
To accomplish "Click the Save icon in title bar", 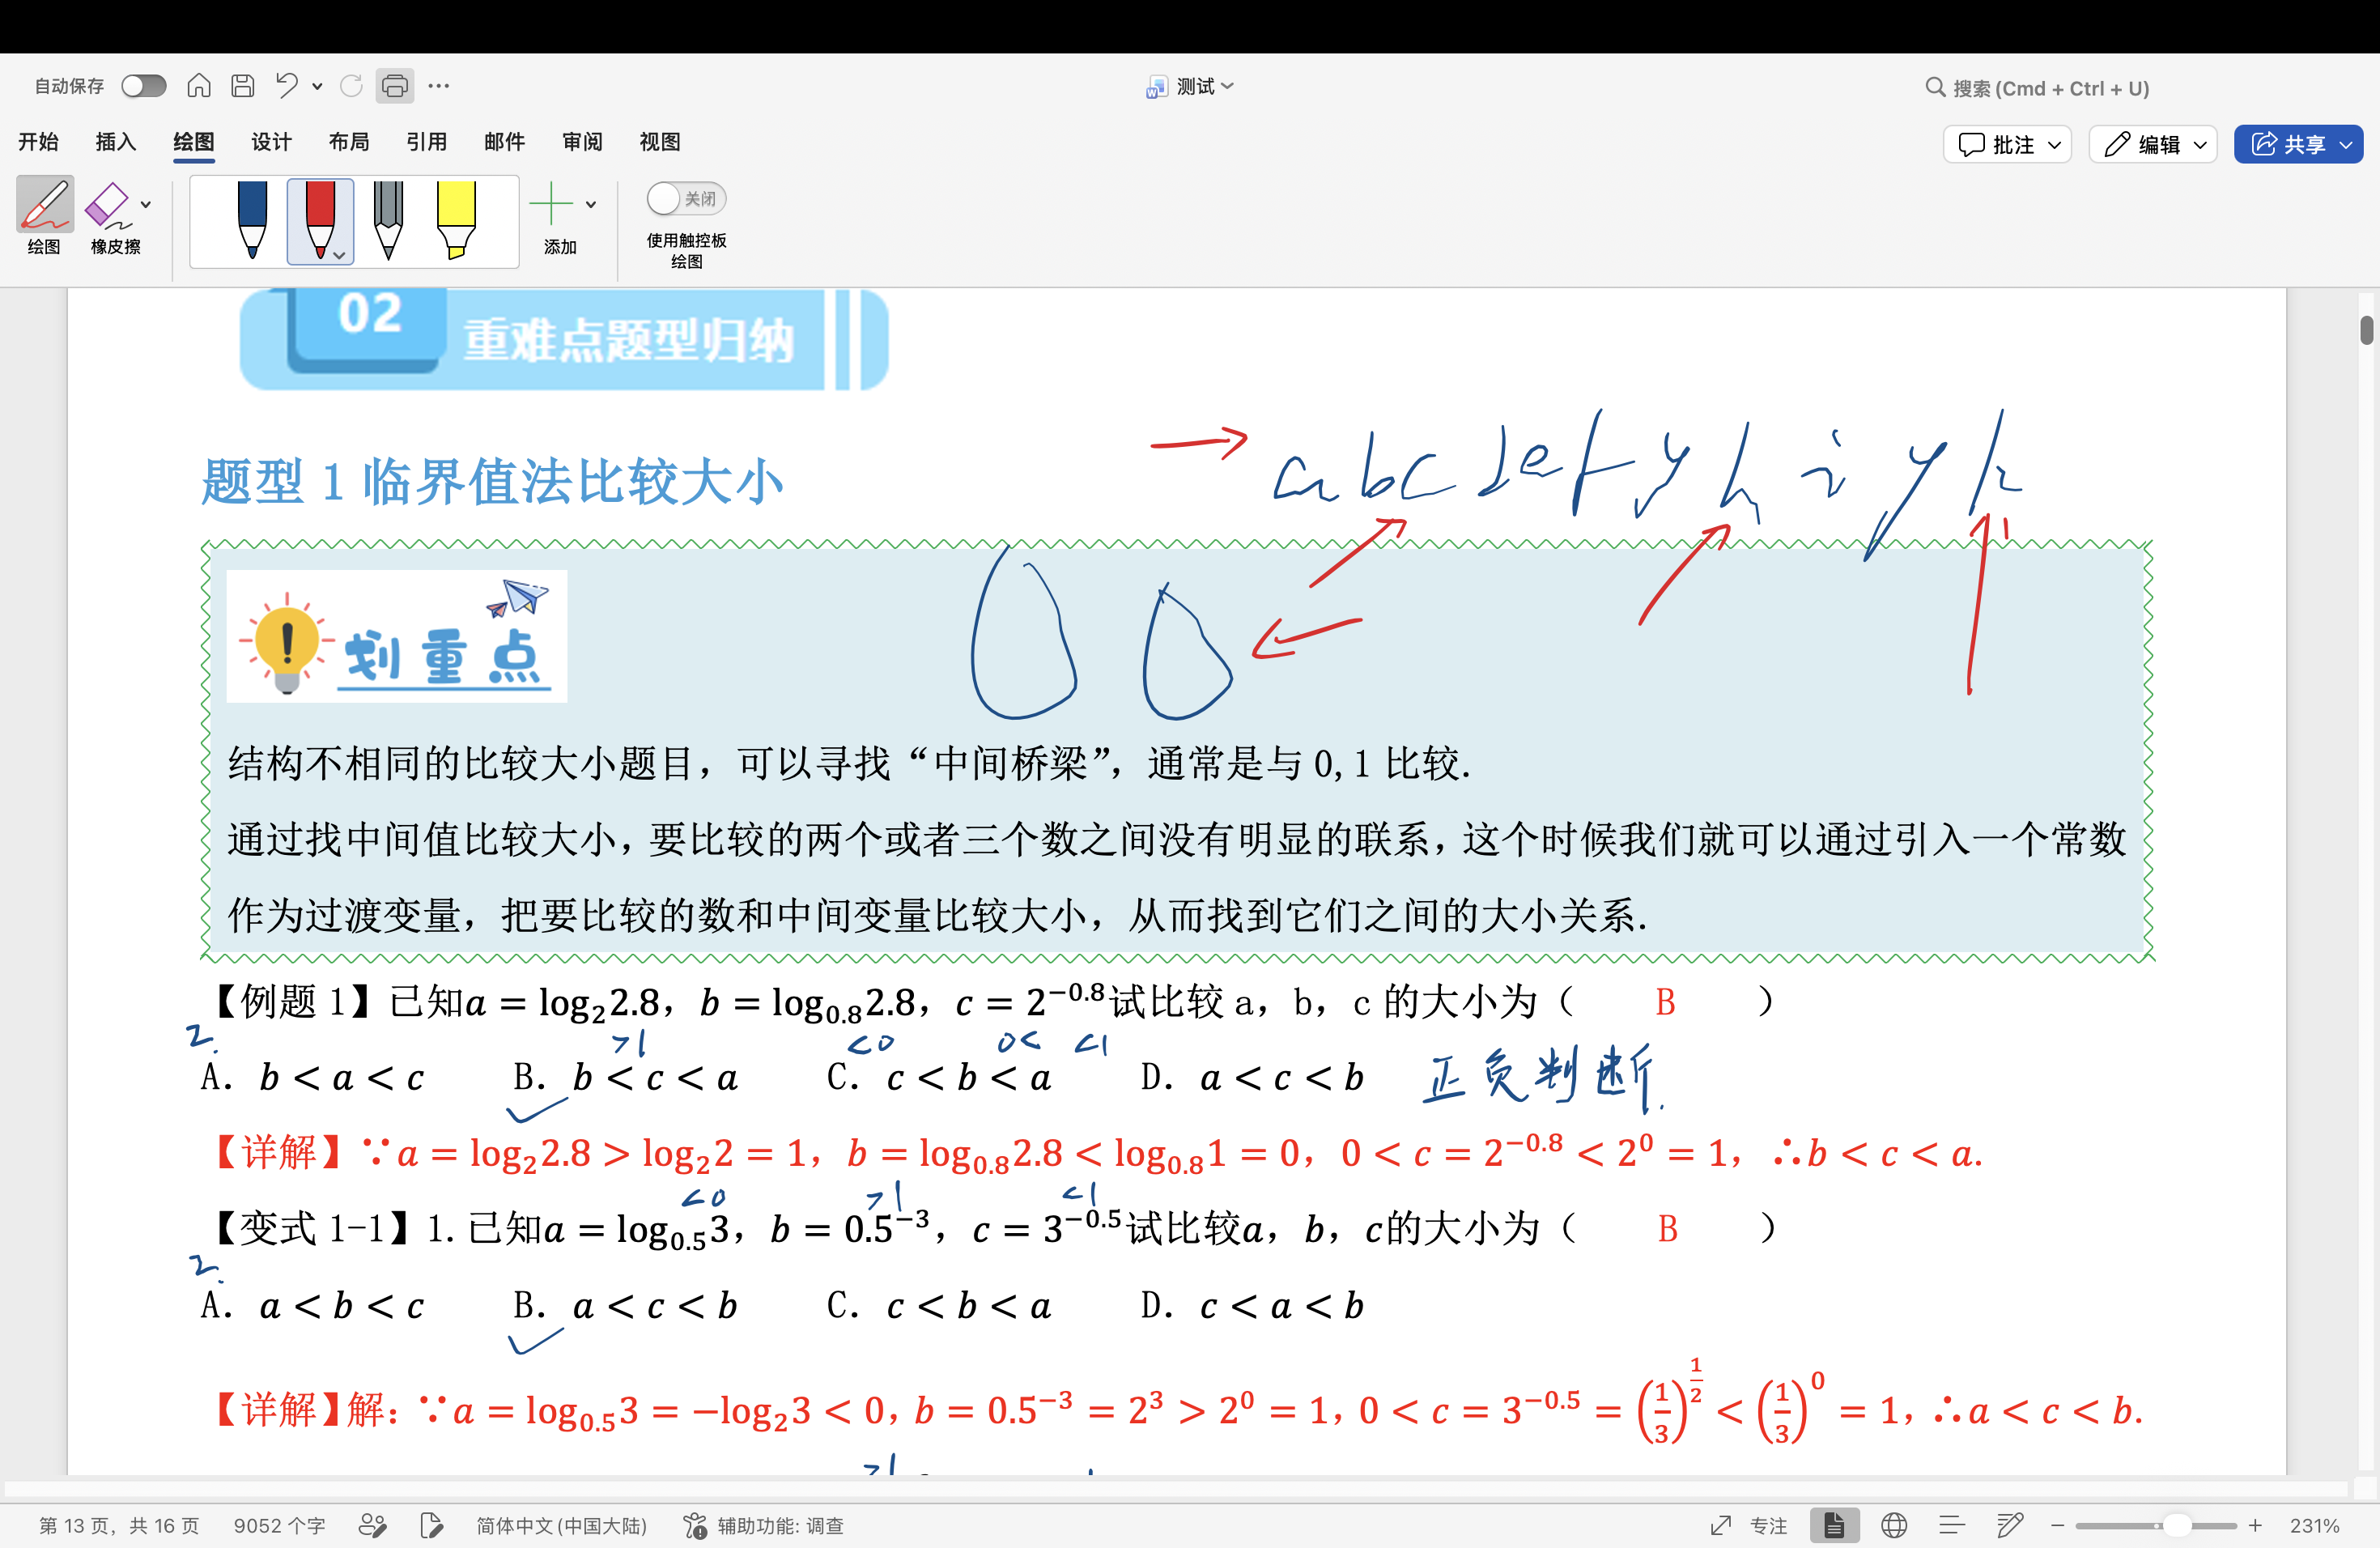I will point(243,86).
